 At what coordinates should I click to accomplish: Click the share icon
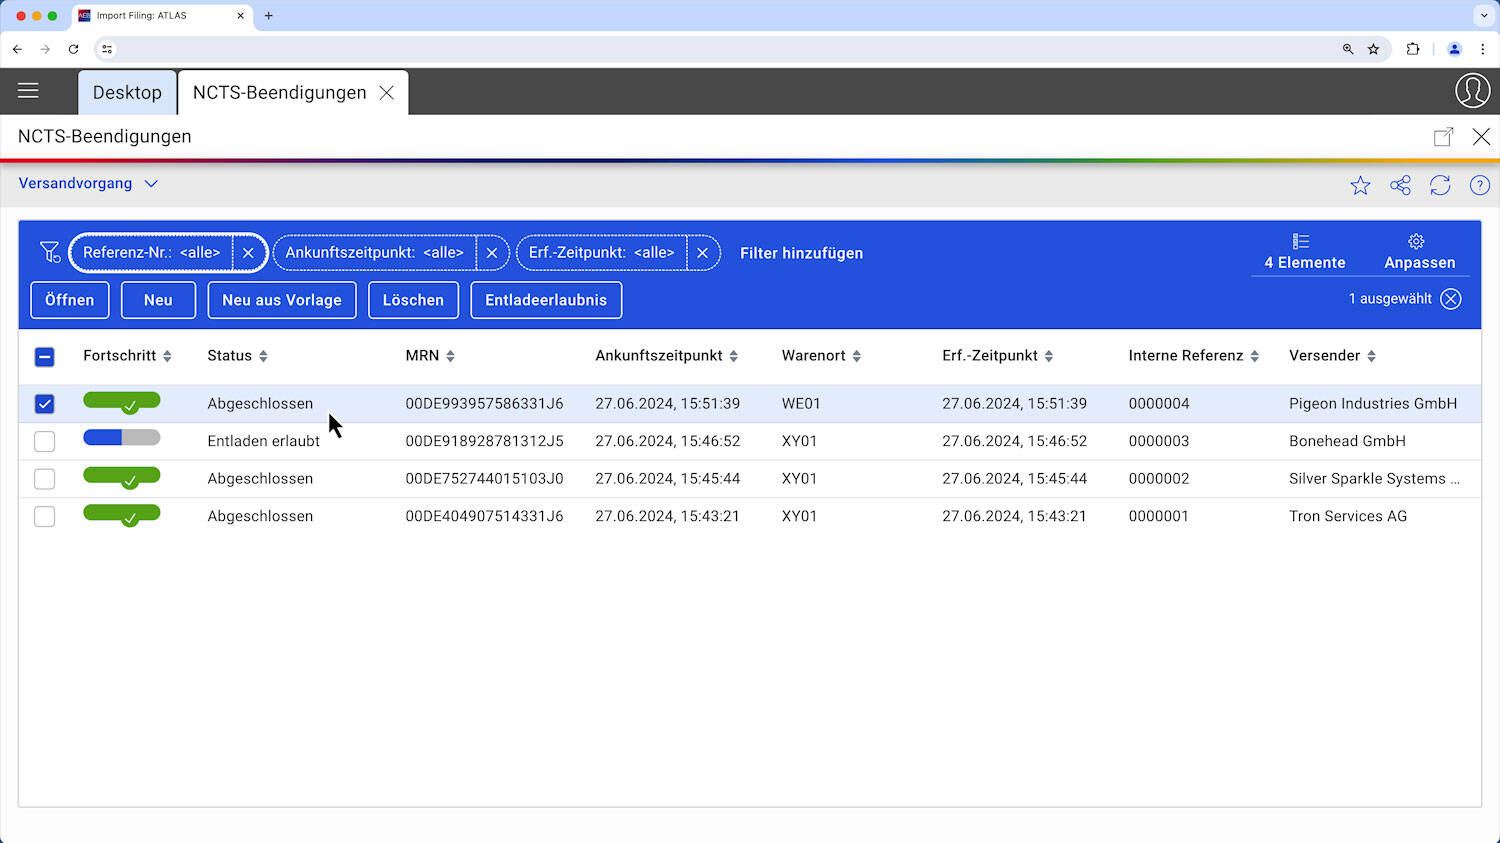(x=1400, y=185)
